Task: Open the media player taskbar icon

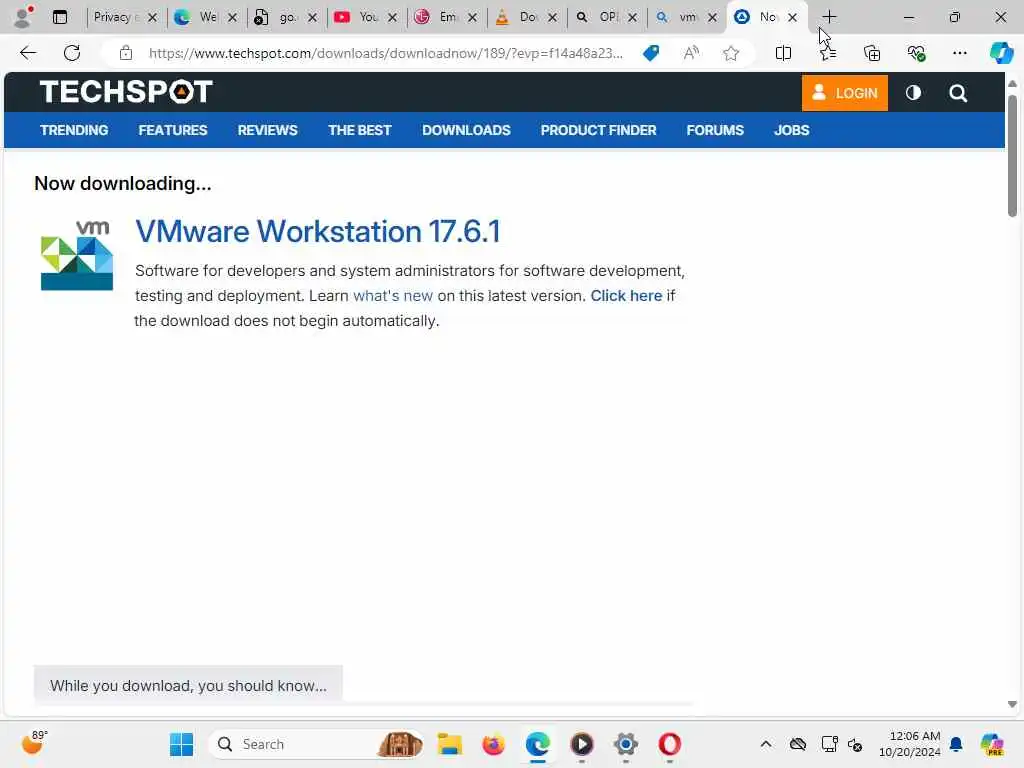Action: click(x=582, y=744)
